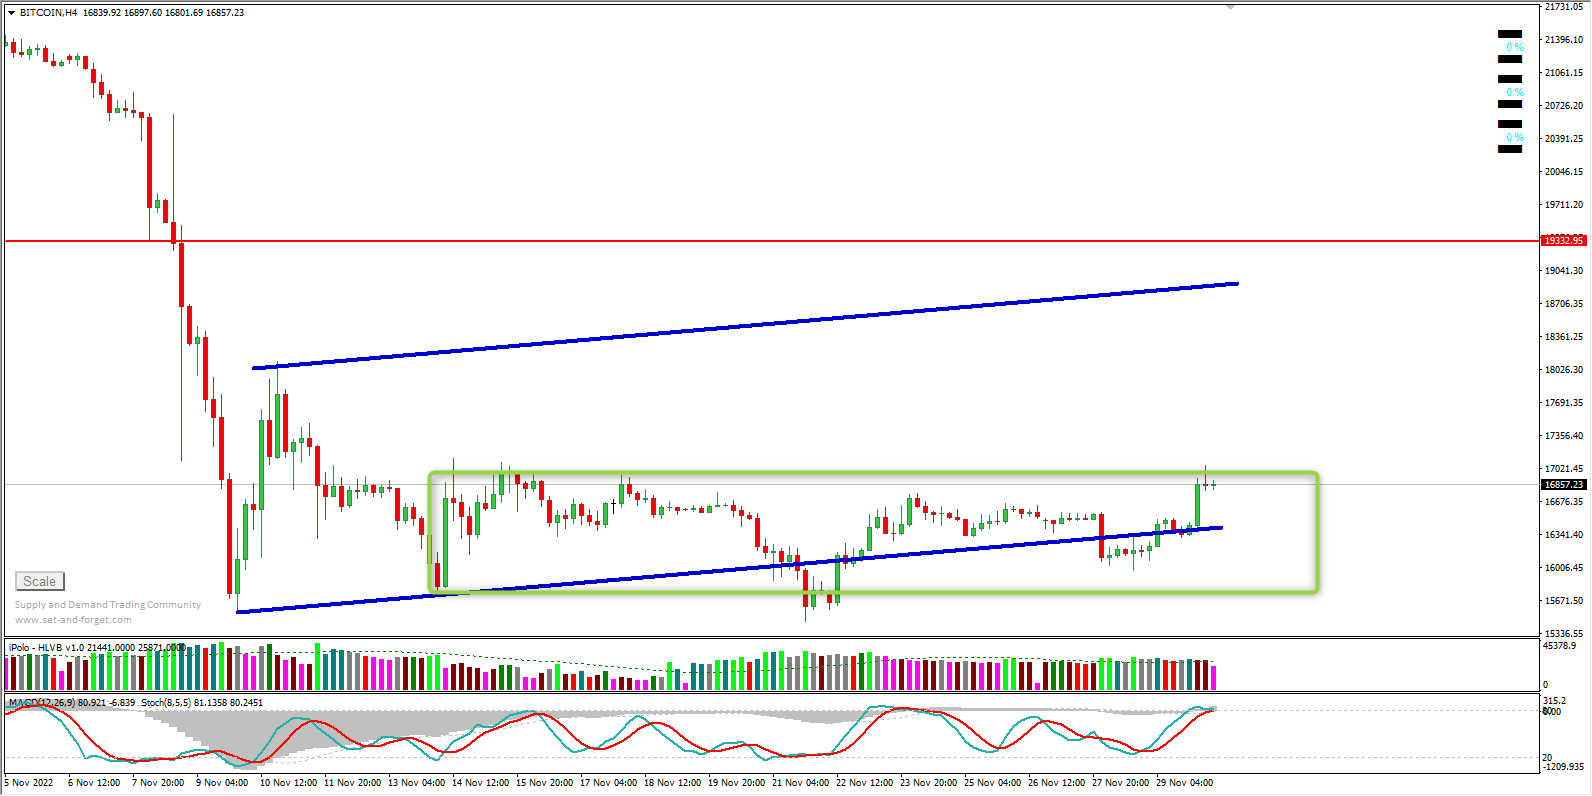Click the 9 Nov 04:00 time label
The height and width of the screenshot is (796, 1592).
[222, 783]
